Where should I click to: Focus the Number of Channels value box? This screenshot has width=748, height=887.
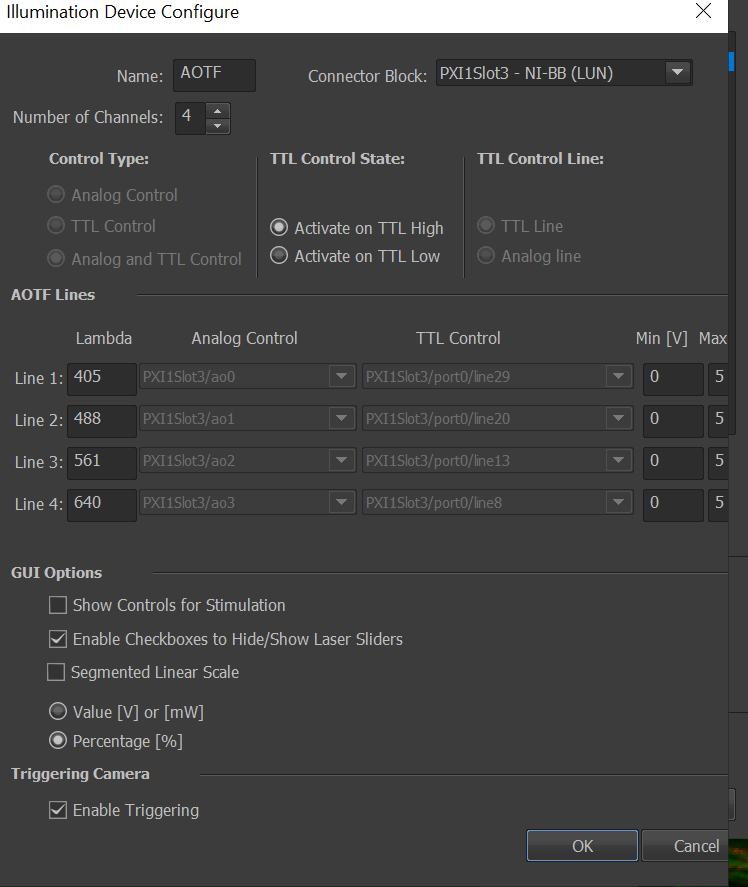click(189, 117)
